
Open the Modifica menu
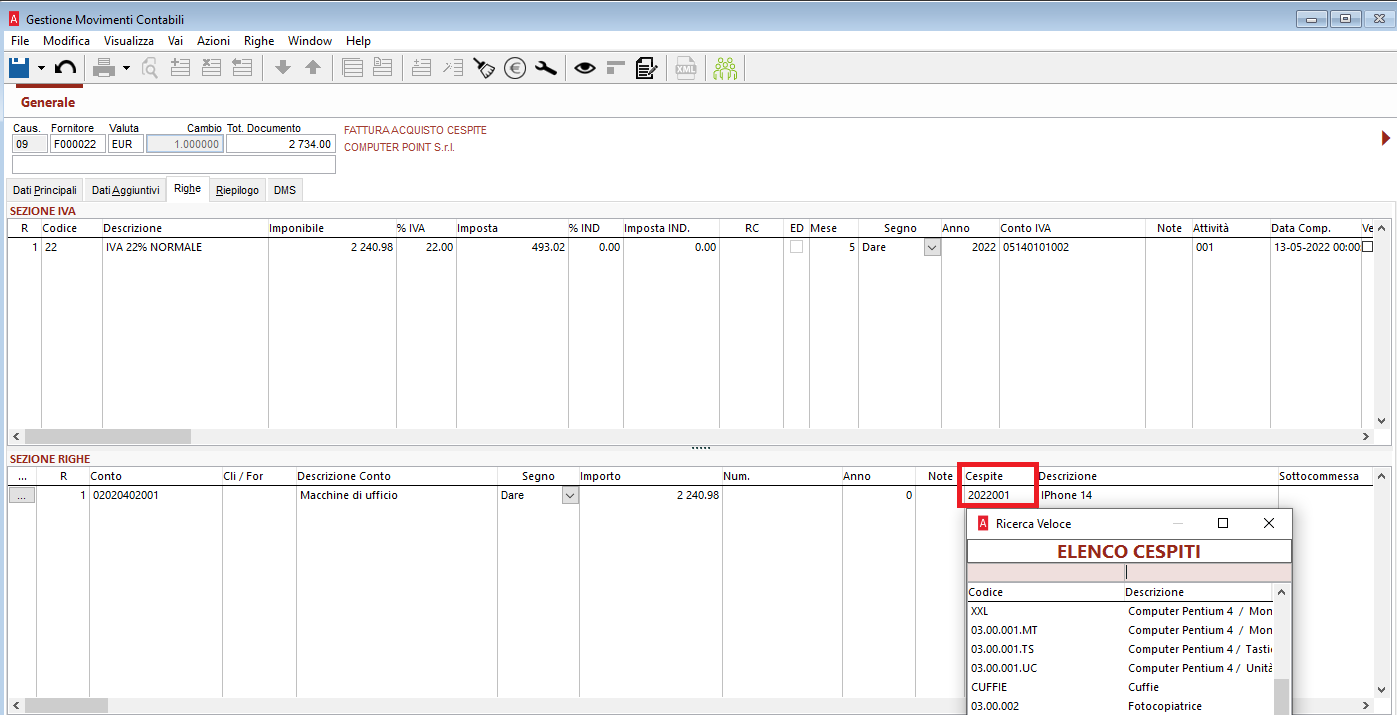(x=66, y=41)
